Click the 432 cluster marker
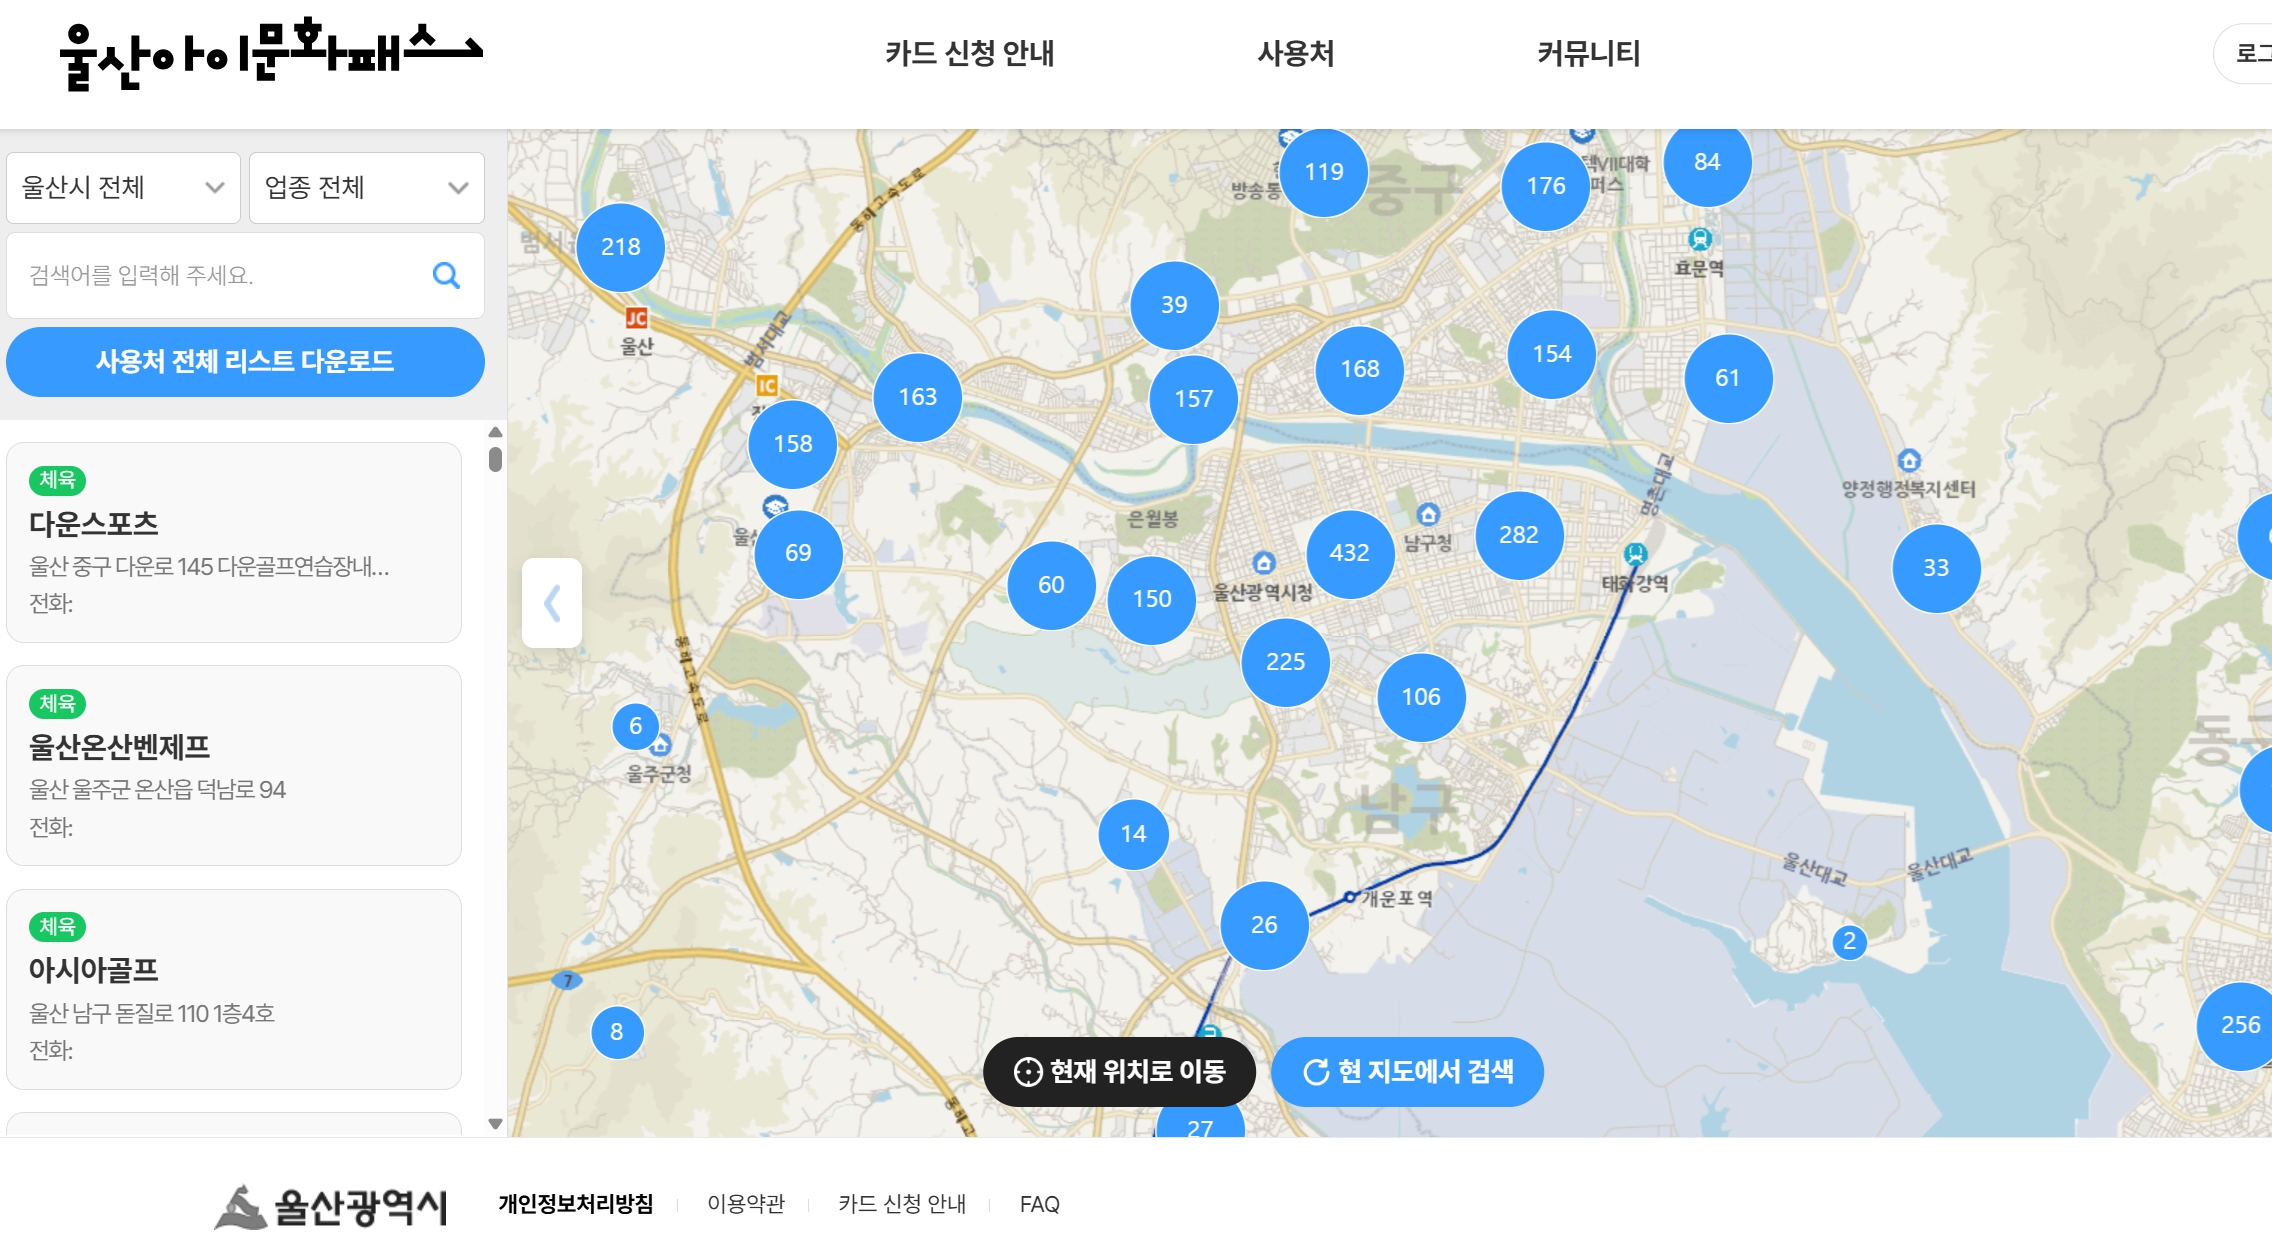2272x1236 pixels. (x=1349, y=553)
